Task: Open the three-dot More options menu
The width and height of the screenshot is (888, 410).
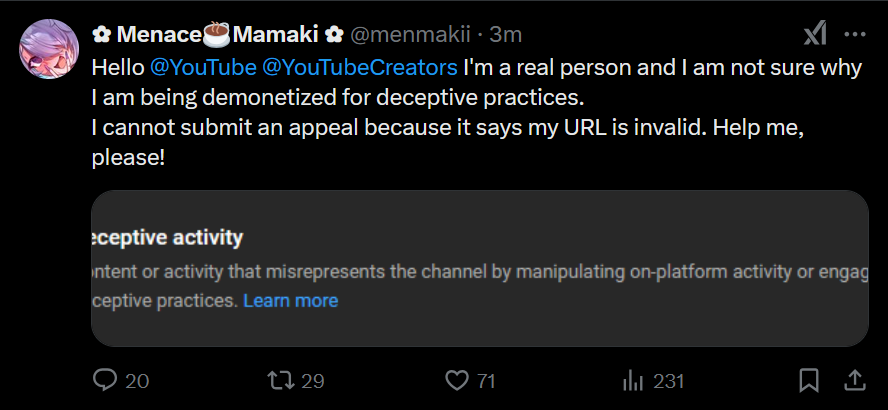Action: coord(854,34)
